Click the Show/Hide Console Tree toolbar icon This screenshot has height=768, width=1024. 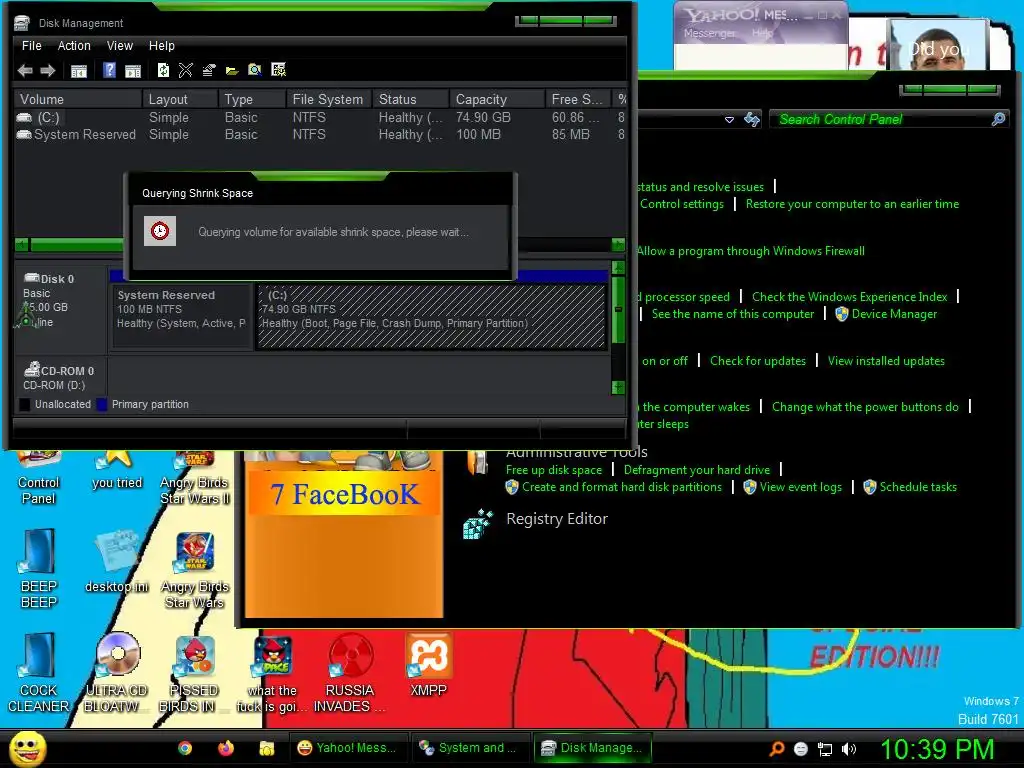pyautogui.click(x=78, y=71)
